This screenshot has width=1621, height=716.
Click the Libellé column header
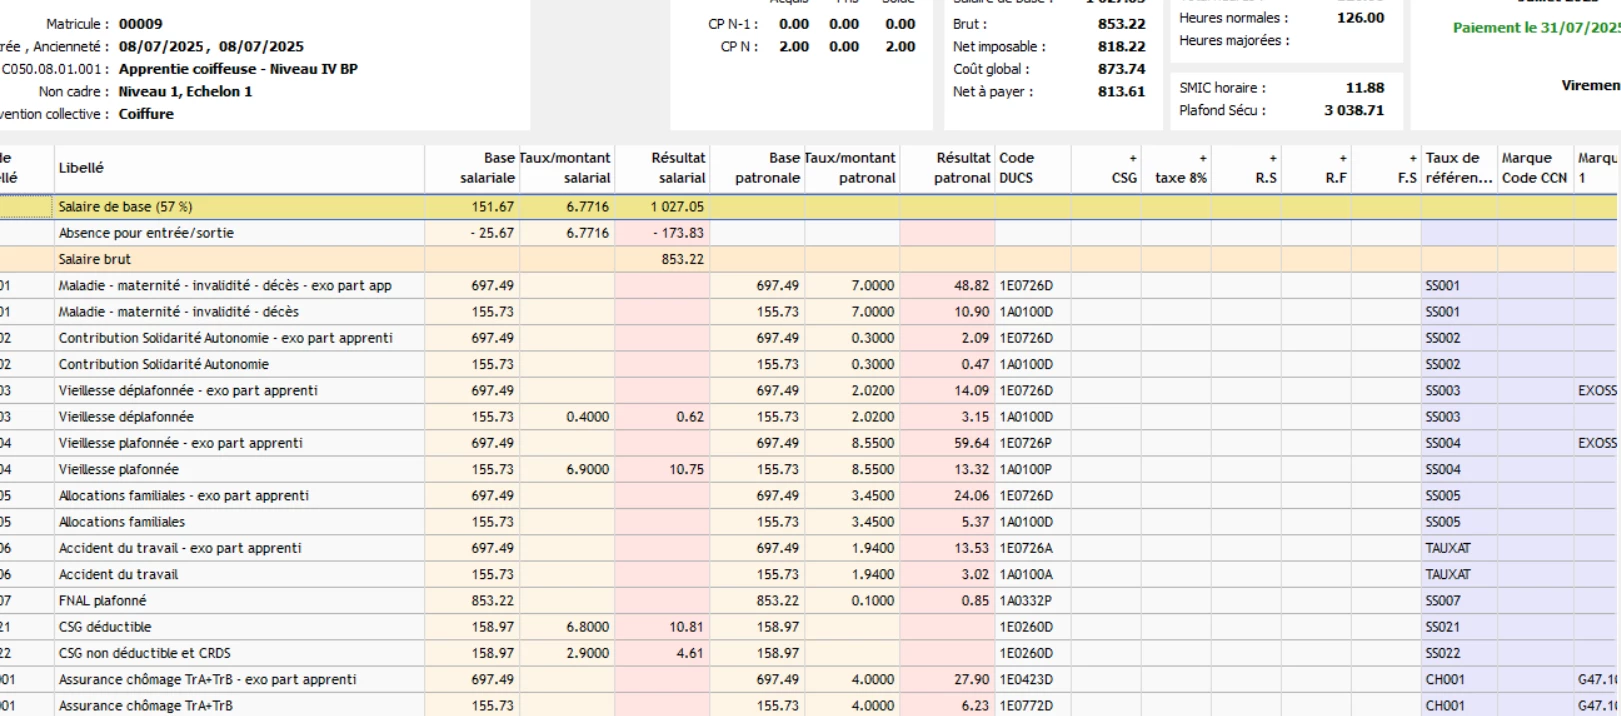pyautogui.click(x=81, y=168)
